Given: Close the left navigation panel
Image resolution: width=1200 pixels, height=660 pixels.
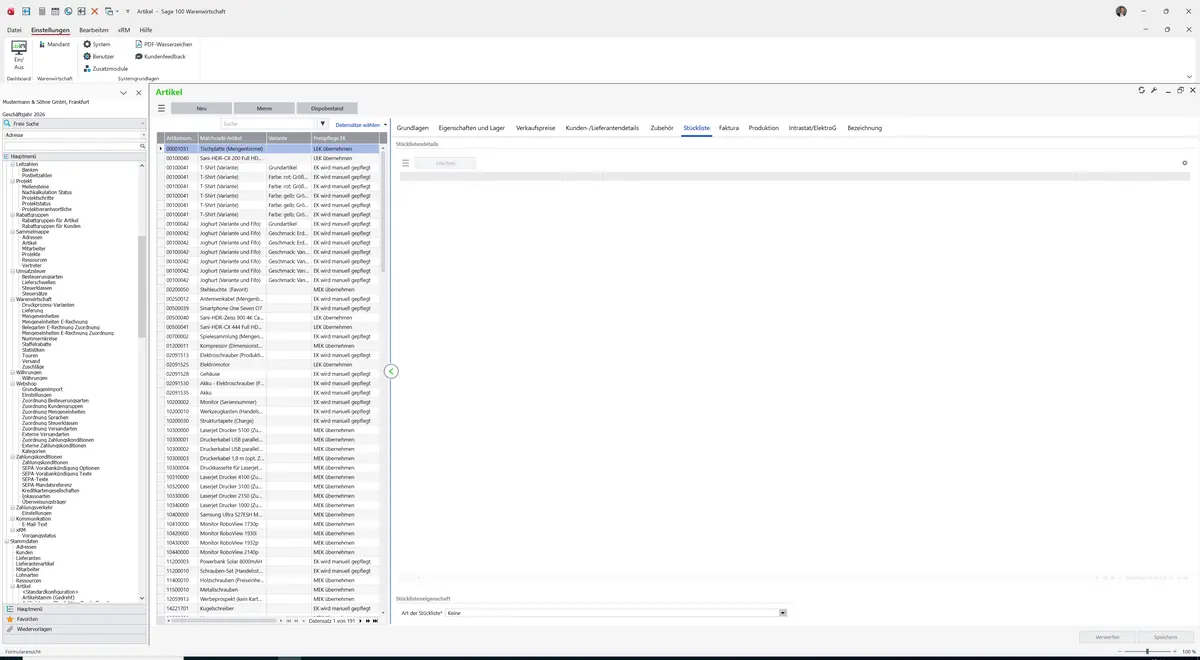Looking at the screenshot, I should point(137,92).
